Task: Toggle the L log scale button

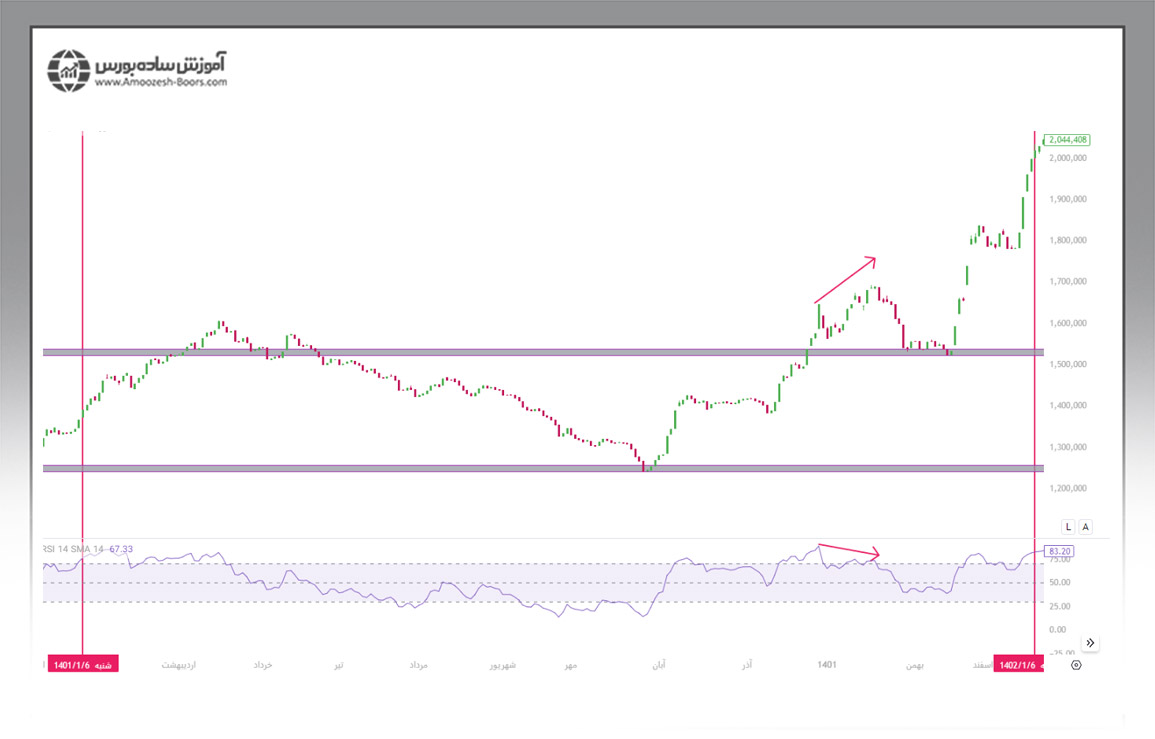Action: 1068,526
